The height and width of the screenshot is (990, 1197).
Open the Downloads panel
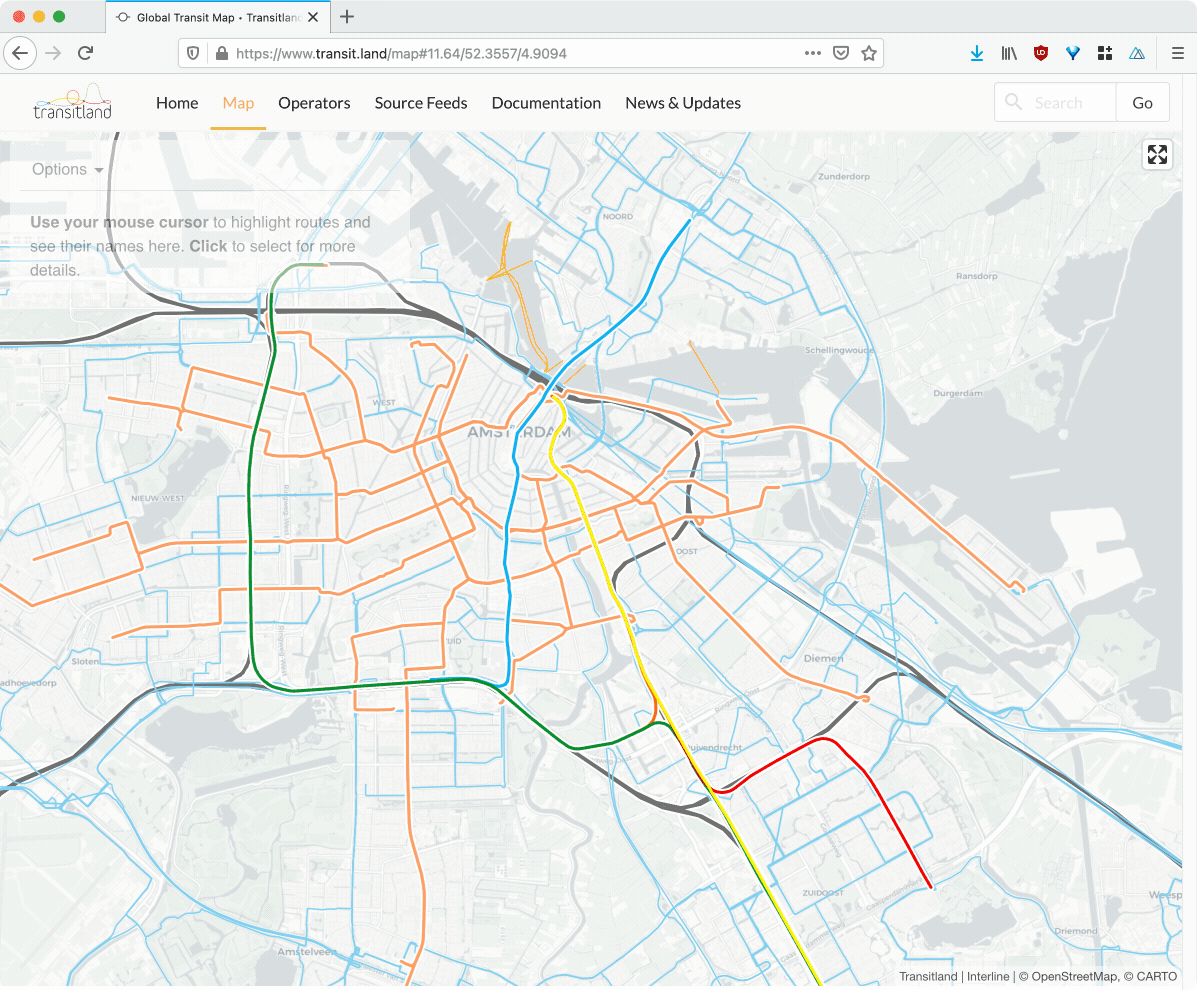point(977,53)
